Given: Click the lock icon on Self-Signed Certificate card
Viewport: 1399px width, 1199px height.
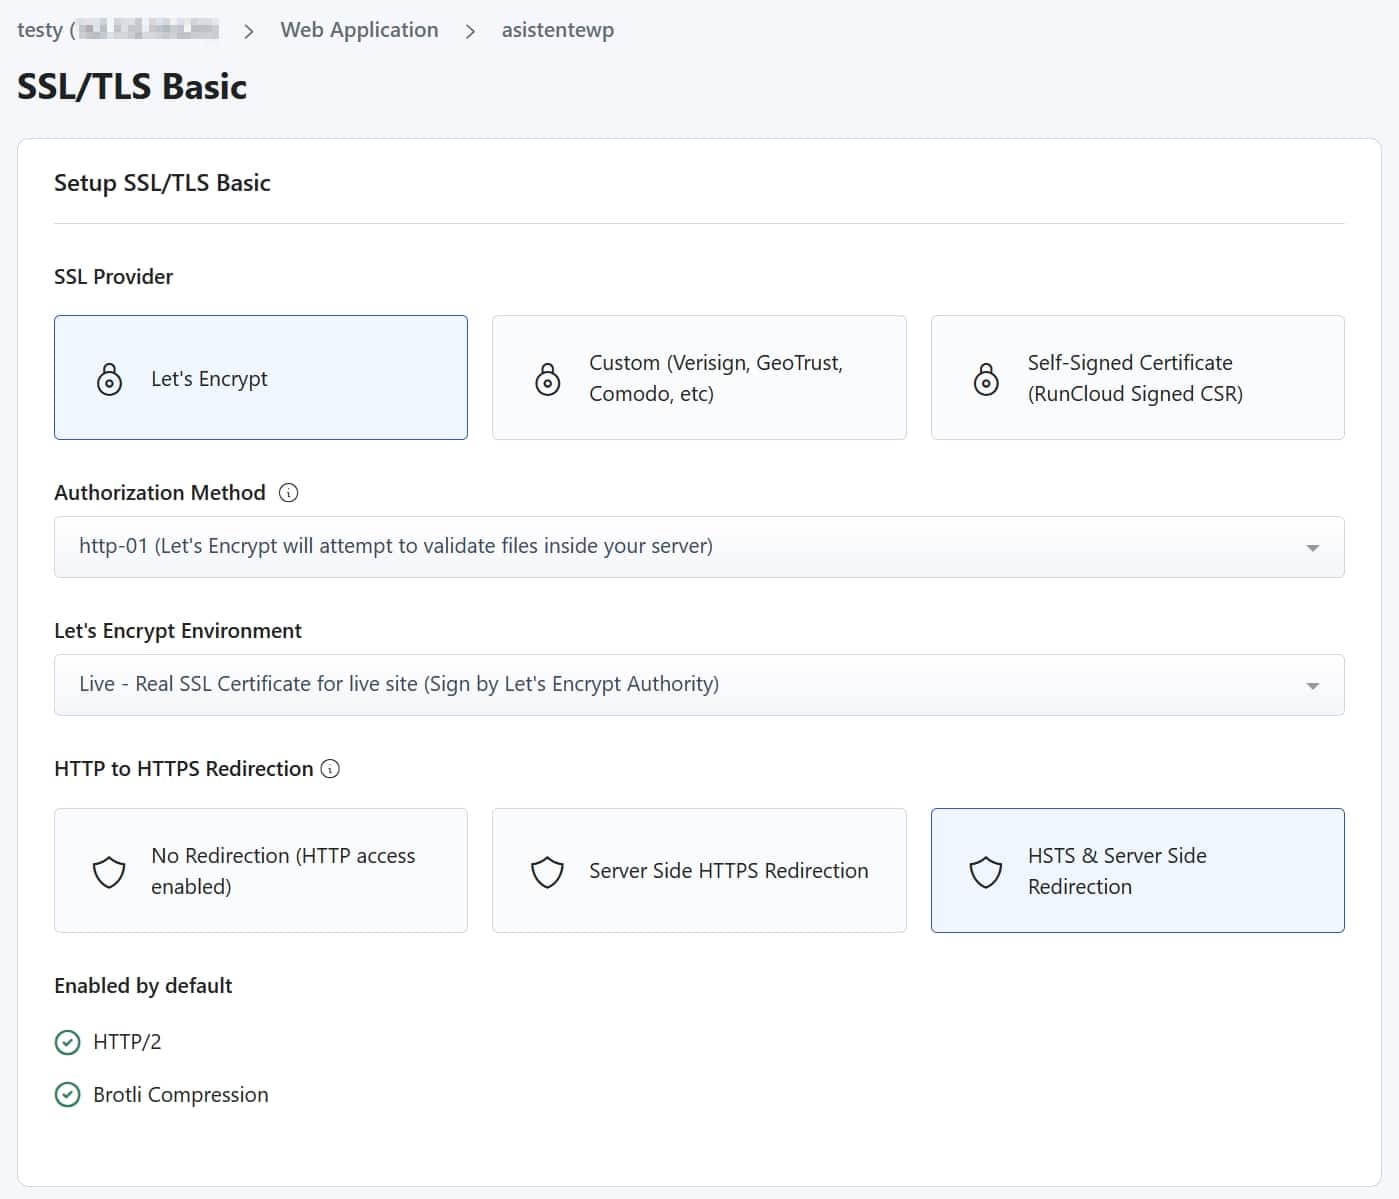Looking at the screenshot, I should (x=986, y=379).
